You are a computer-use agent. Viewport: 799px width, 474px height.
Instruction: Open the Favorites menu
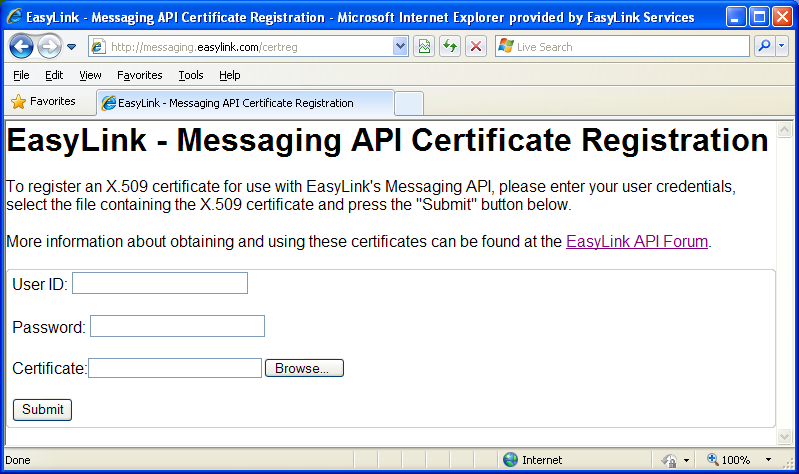(140, 75)
